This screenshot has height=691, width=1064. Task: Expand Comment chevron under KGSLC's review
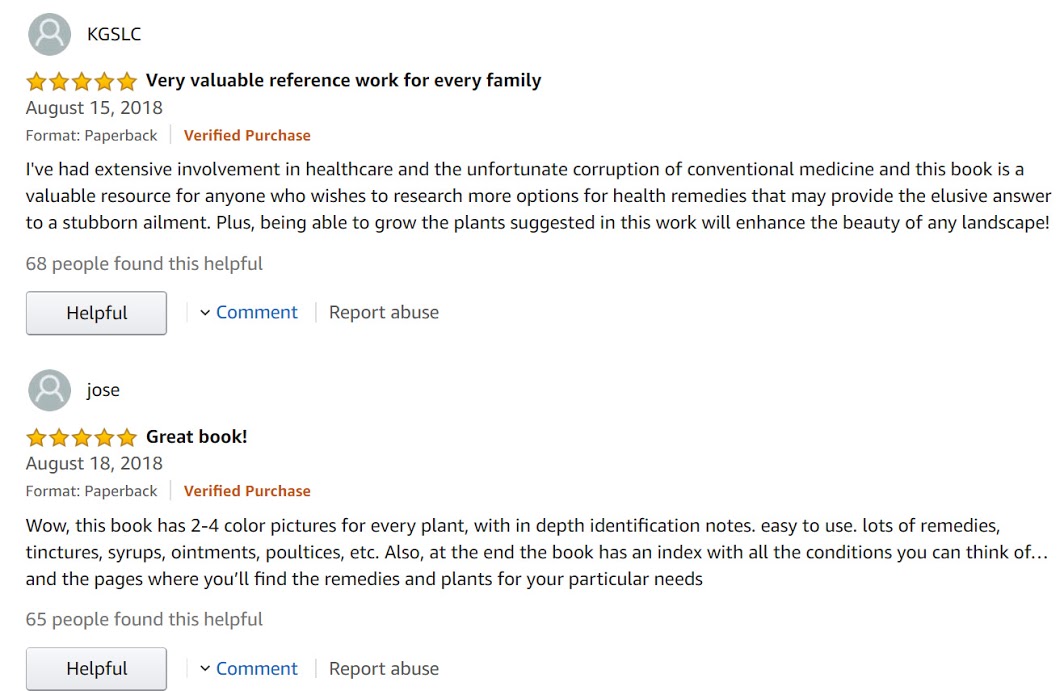pyautogui.click(x=205, y=313)
